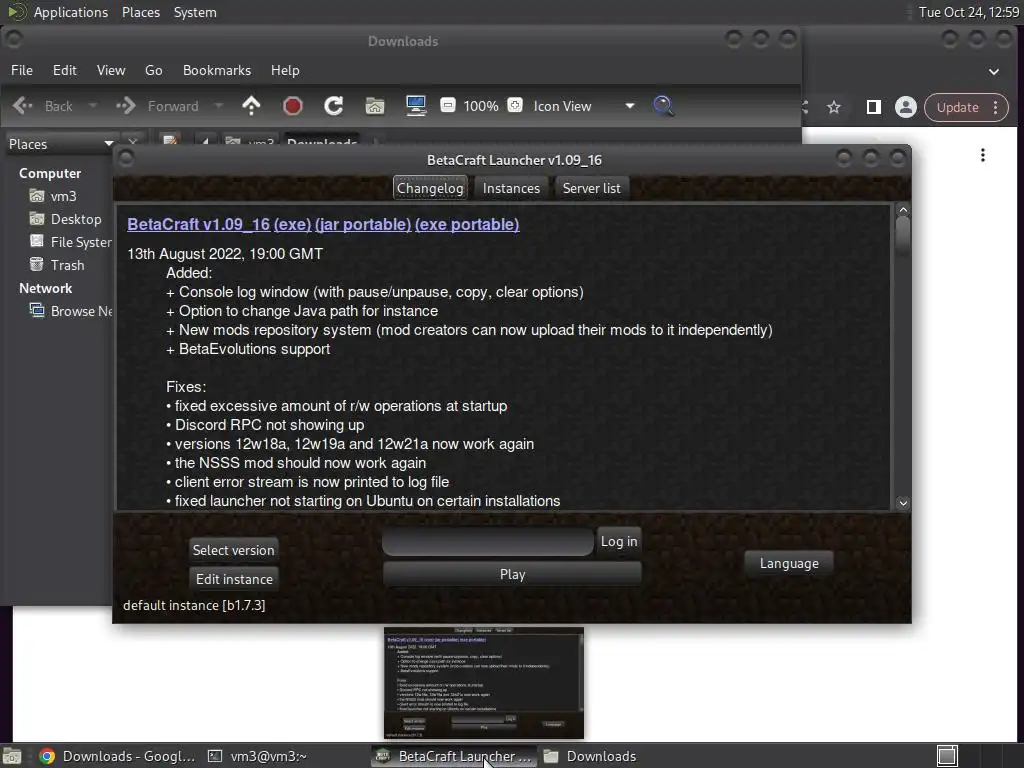
Task: Click the Chrome Update kebab menu icon
Action: [995, 107]
